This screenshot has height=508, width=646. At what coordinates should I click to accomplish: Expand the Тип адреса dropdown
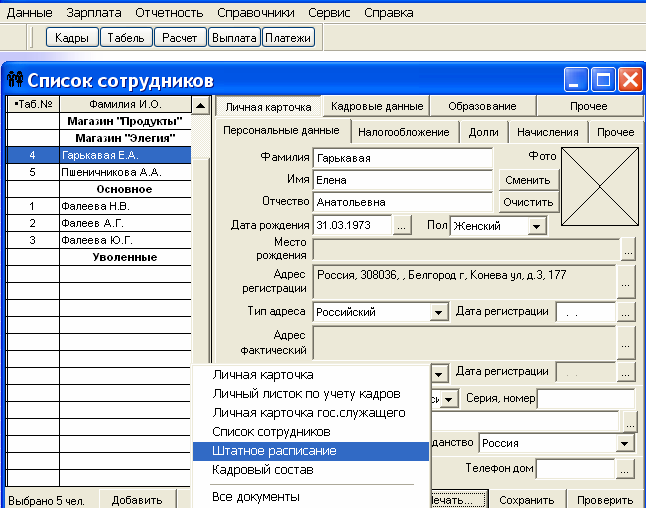438,312
